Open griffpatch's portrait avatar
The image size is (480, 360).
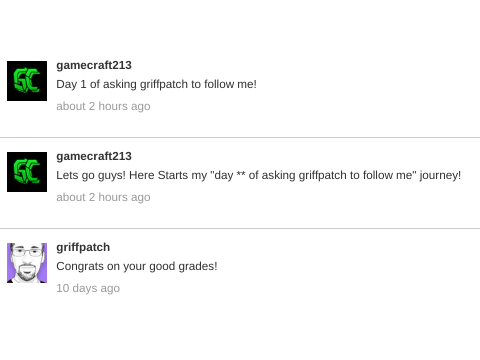[x=27, y=263]
